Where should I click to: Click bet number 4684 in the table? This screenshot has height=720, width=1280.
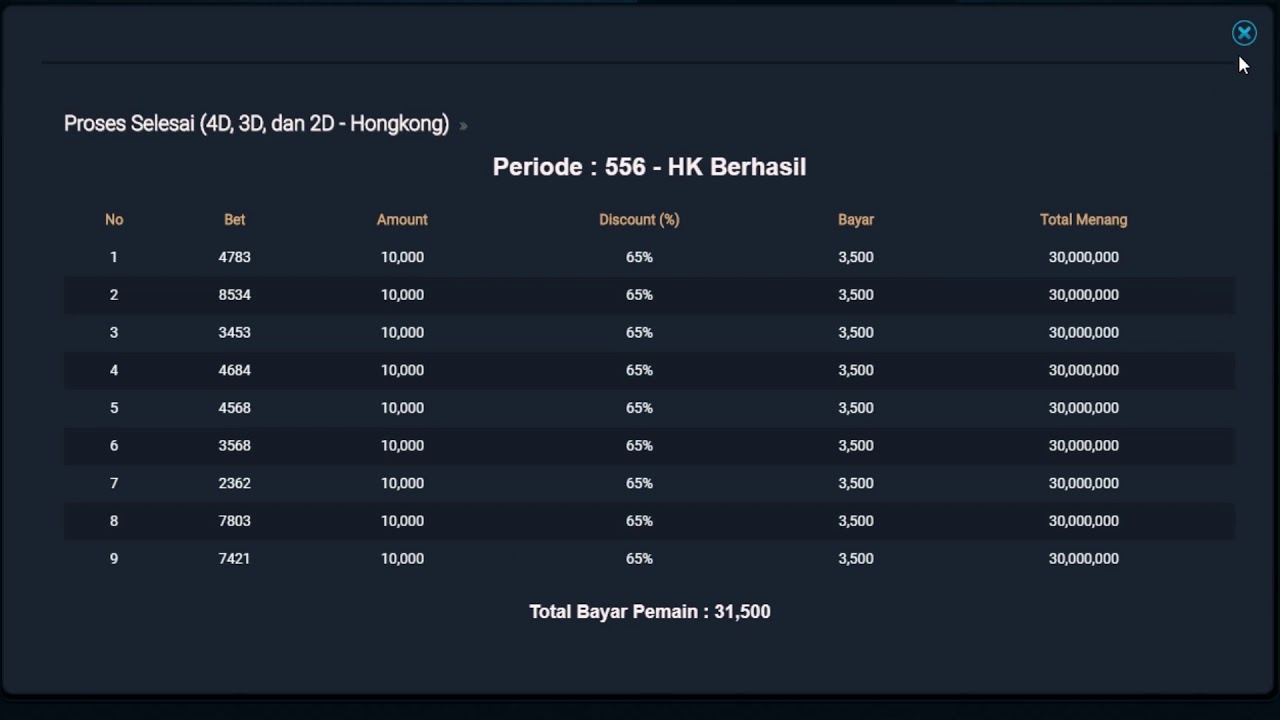pos(234,370)
